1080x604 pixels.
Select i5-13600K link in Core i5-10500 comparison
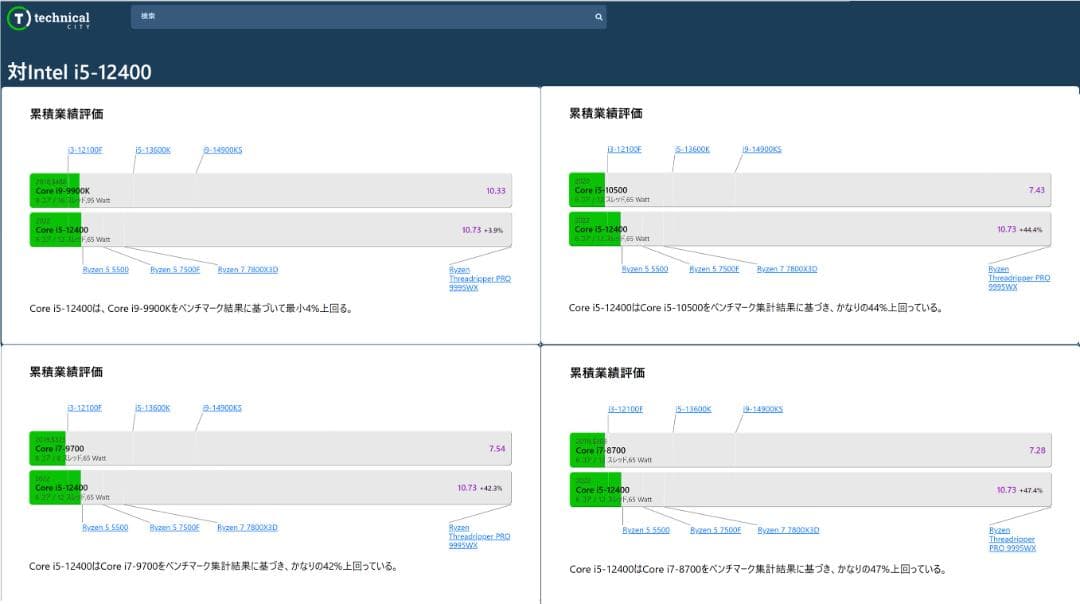coord(692,149)
